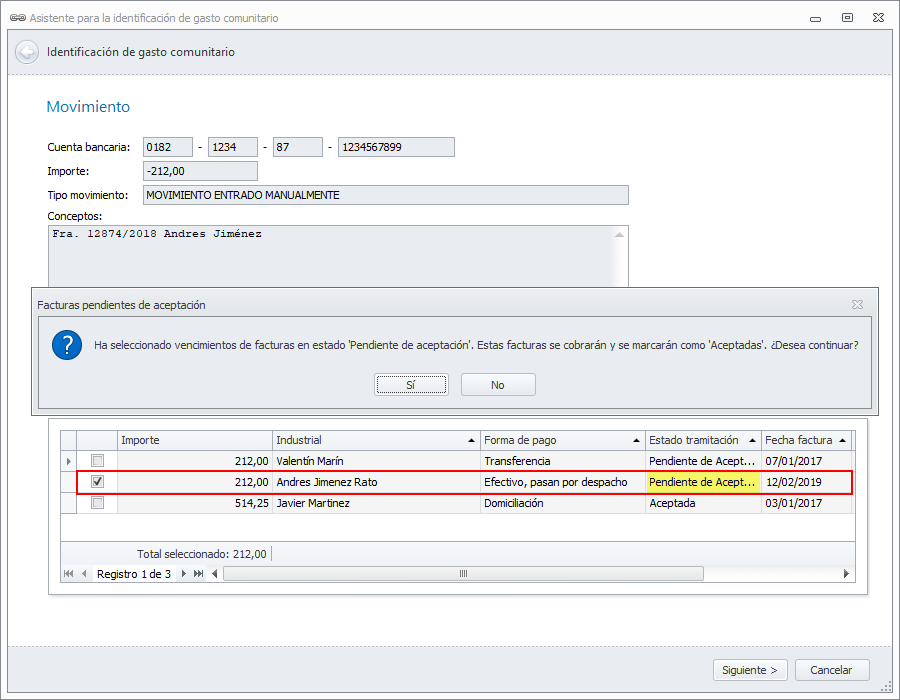The image size is (900, 700).
Task: Sort by the Estado tramitación column
Action: (702, 440)
